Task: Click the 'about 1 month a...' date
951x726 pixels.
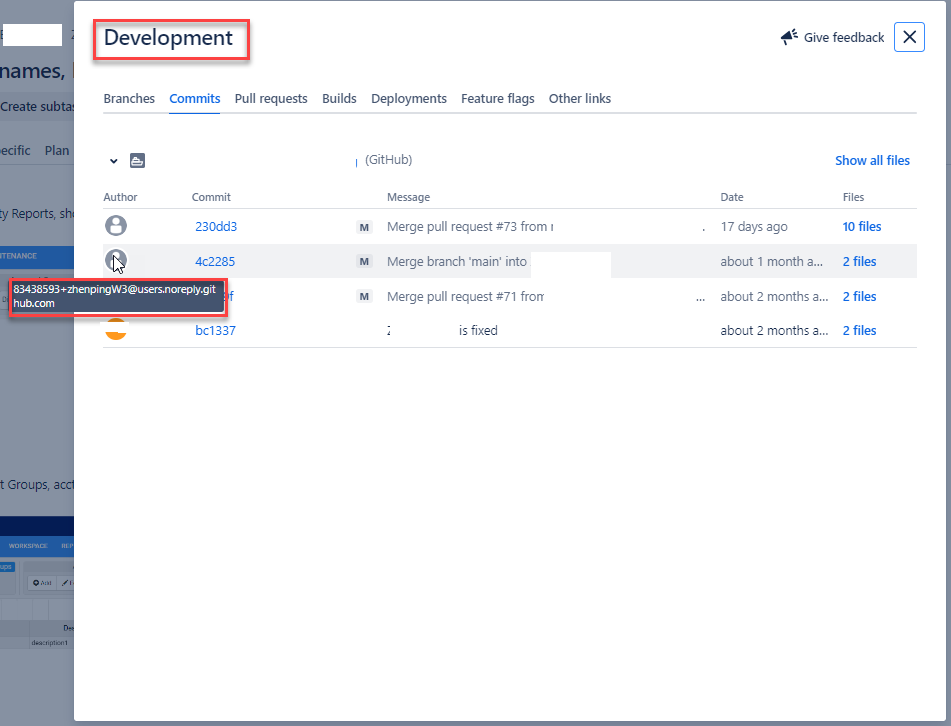Action: tap(771, 261)
